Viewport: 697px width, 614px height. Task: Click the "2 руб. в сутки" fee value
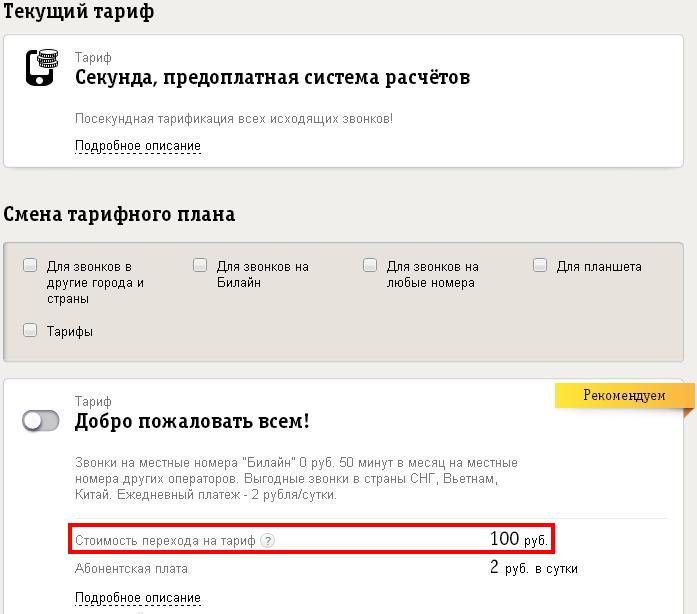(x=533, y=568)
